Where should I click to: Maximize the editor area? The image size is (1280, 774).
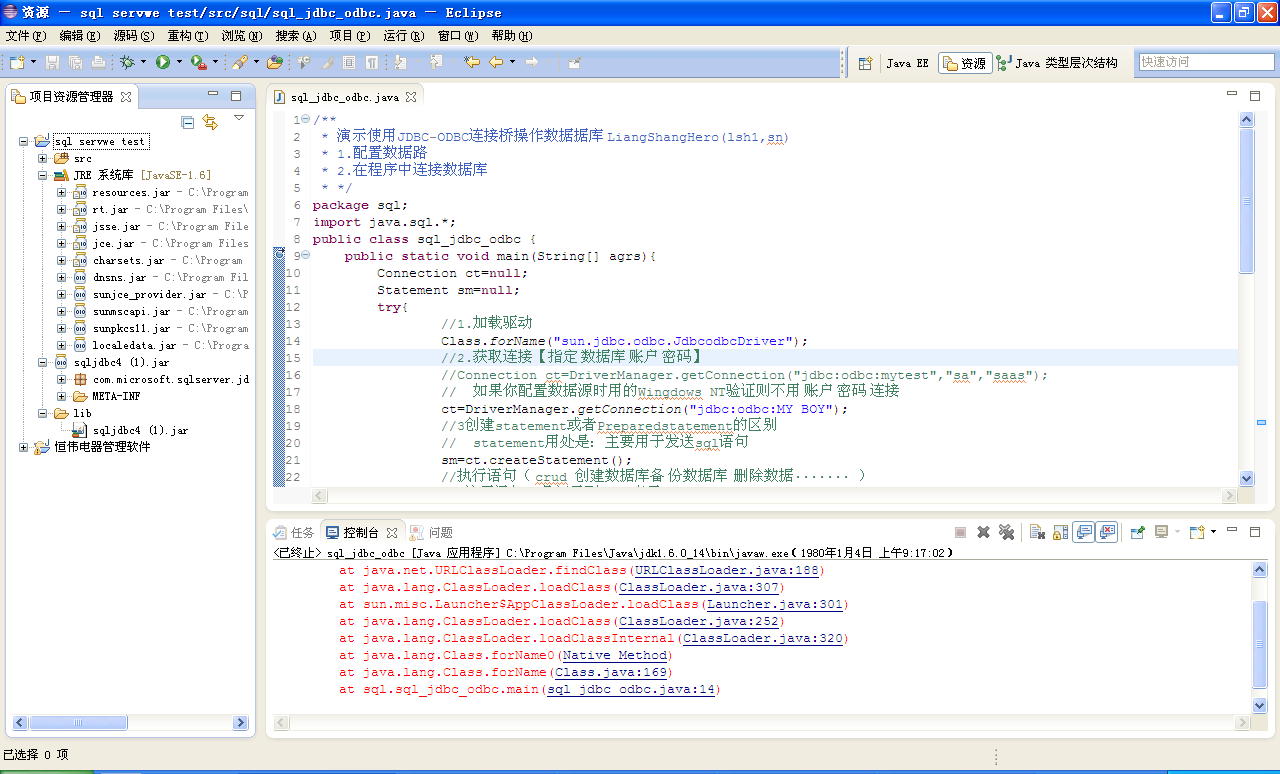click(x=1255, y=96)
